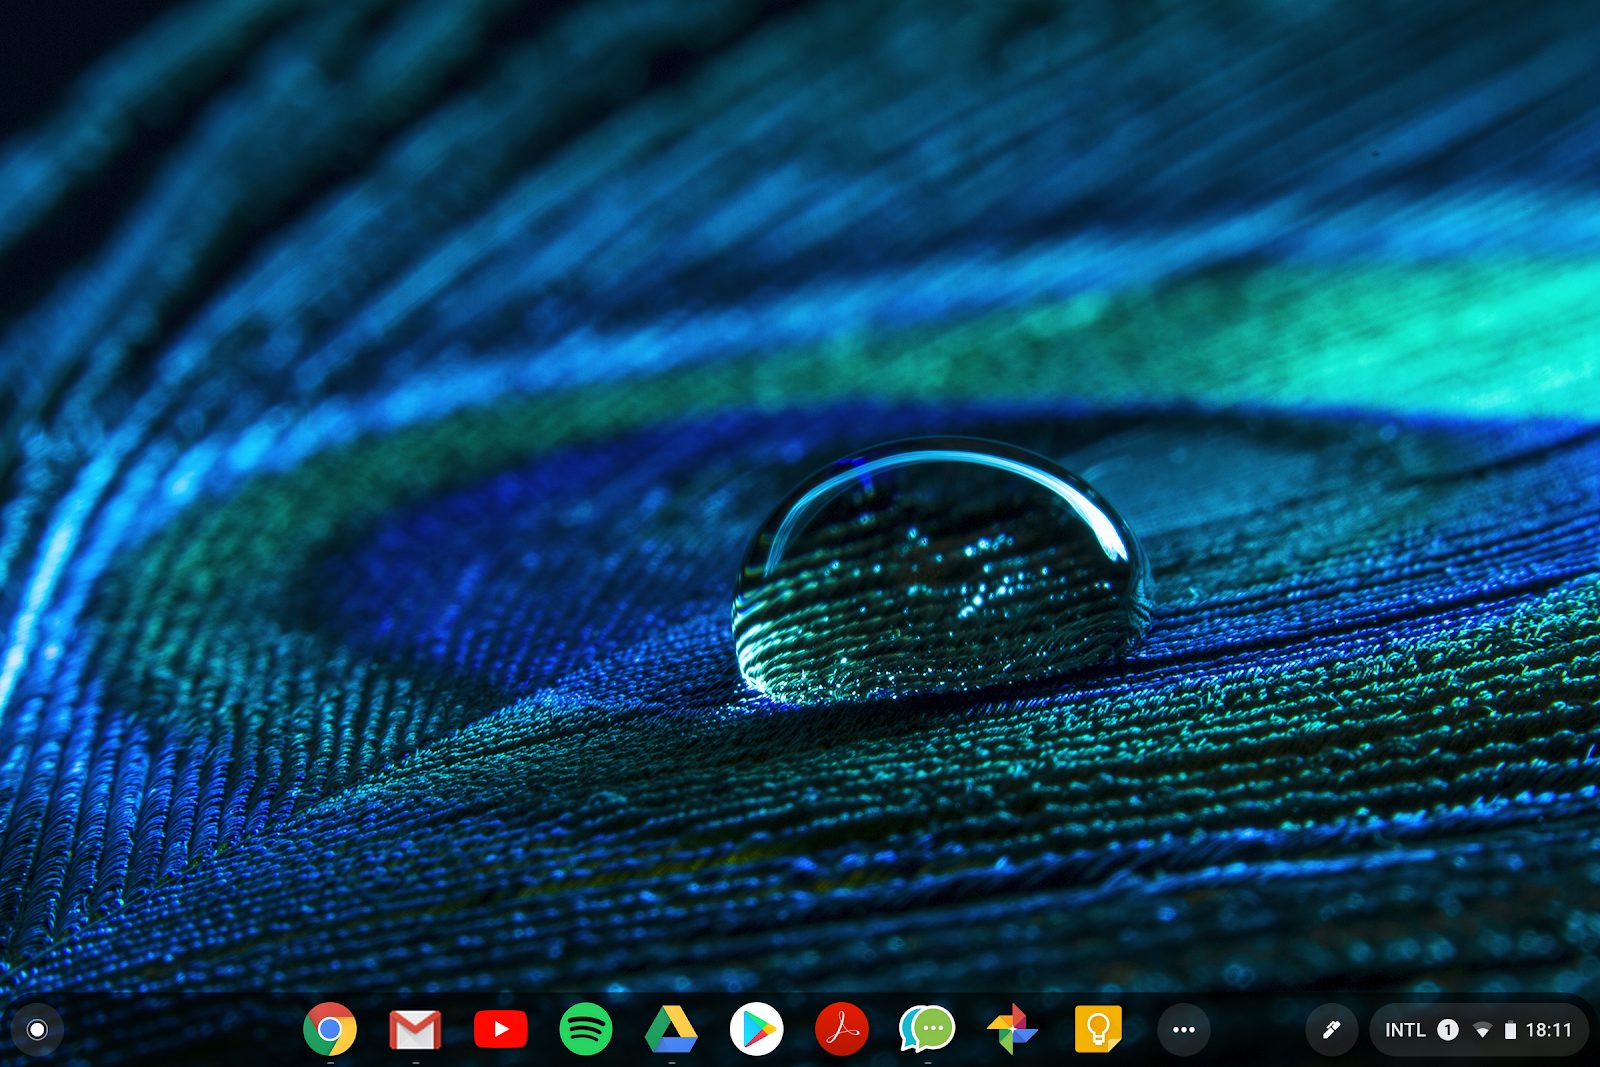Open the Google Play Store
1600x1067 pixels.
pyautogui.click(x=757, y=1029)
